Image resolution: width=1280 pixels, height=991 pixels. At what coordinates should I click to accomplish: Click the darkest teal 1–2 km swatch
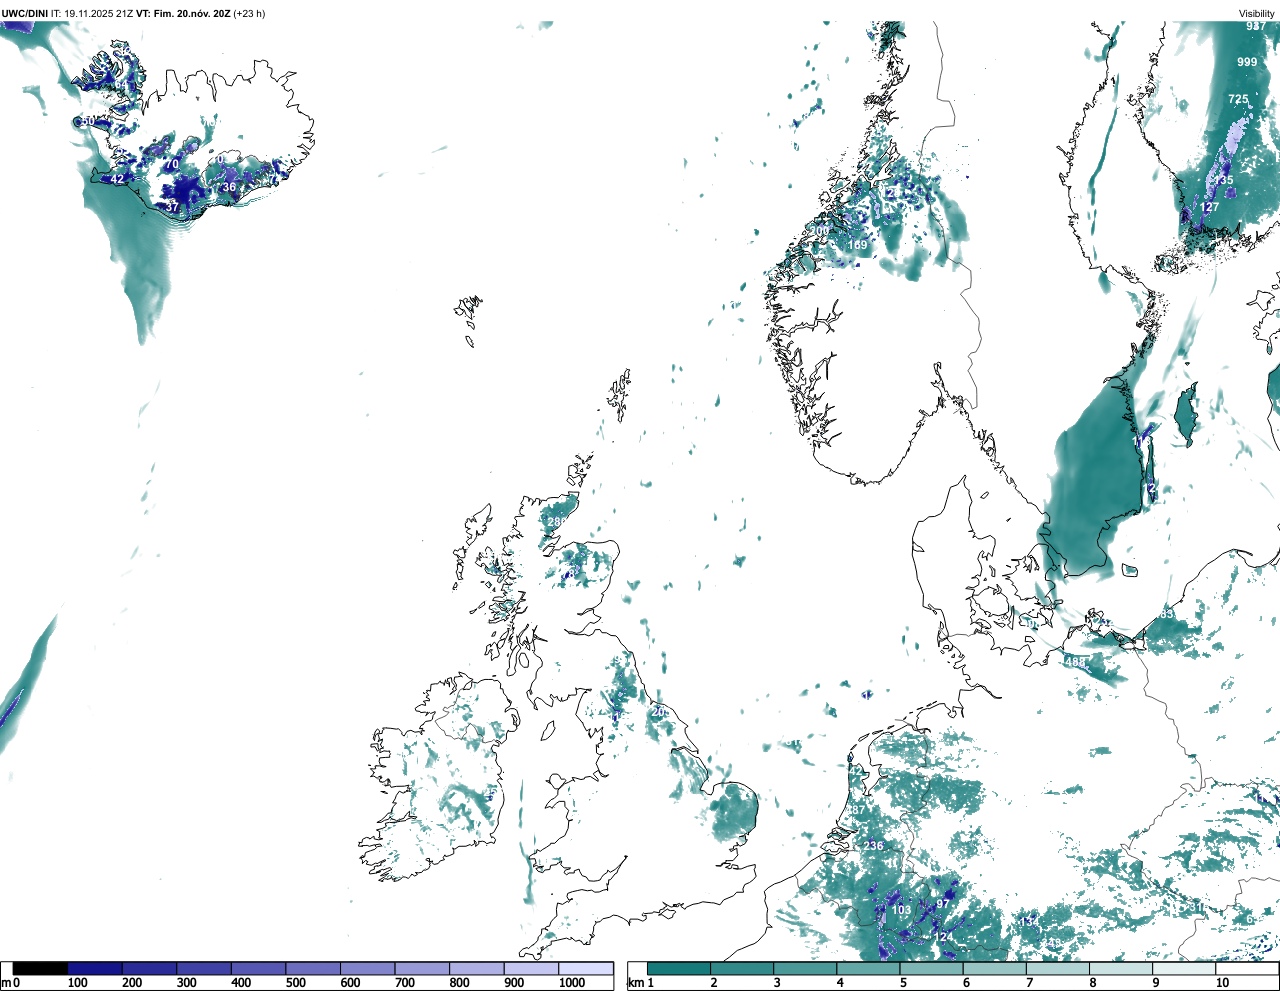point(679,968)
